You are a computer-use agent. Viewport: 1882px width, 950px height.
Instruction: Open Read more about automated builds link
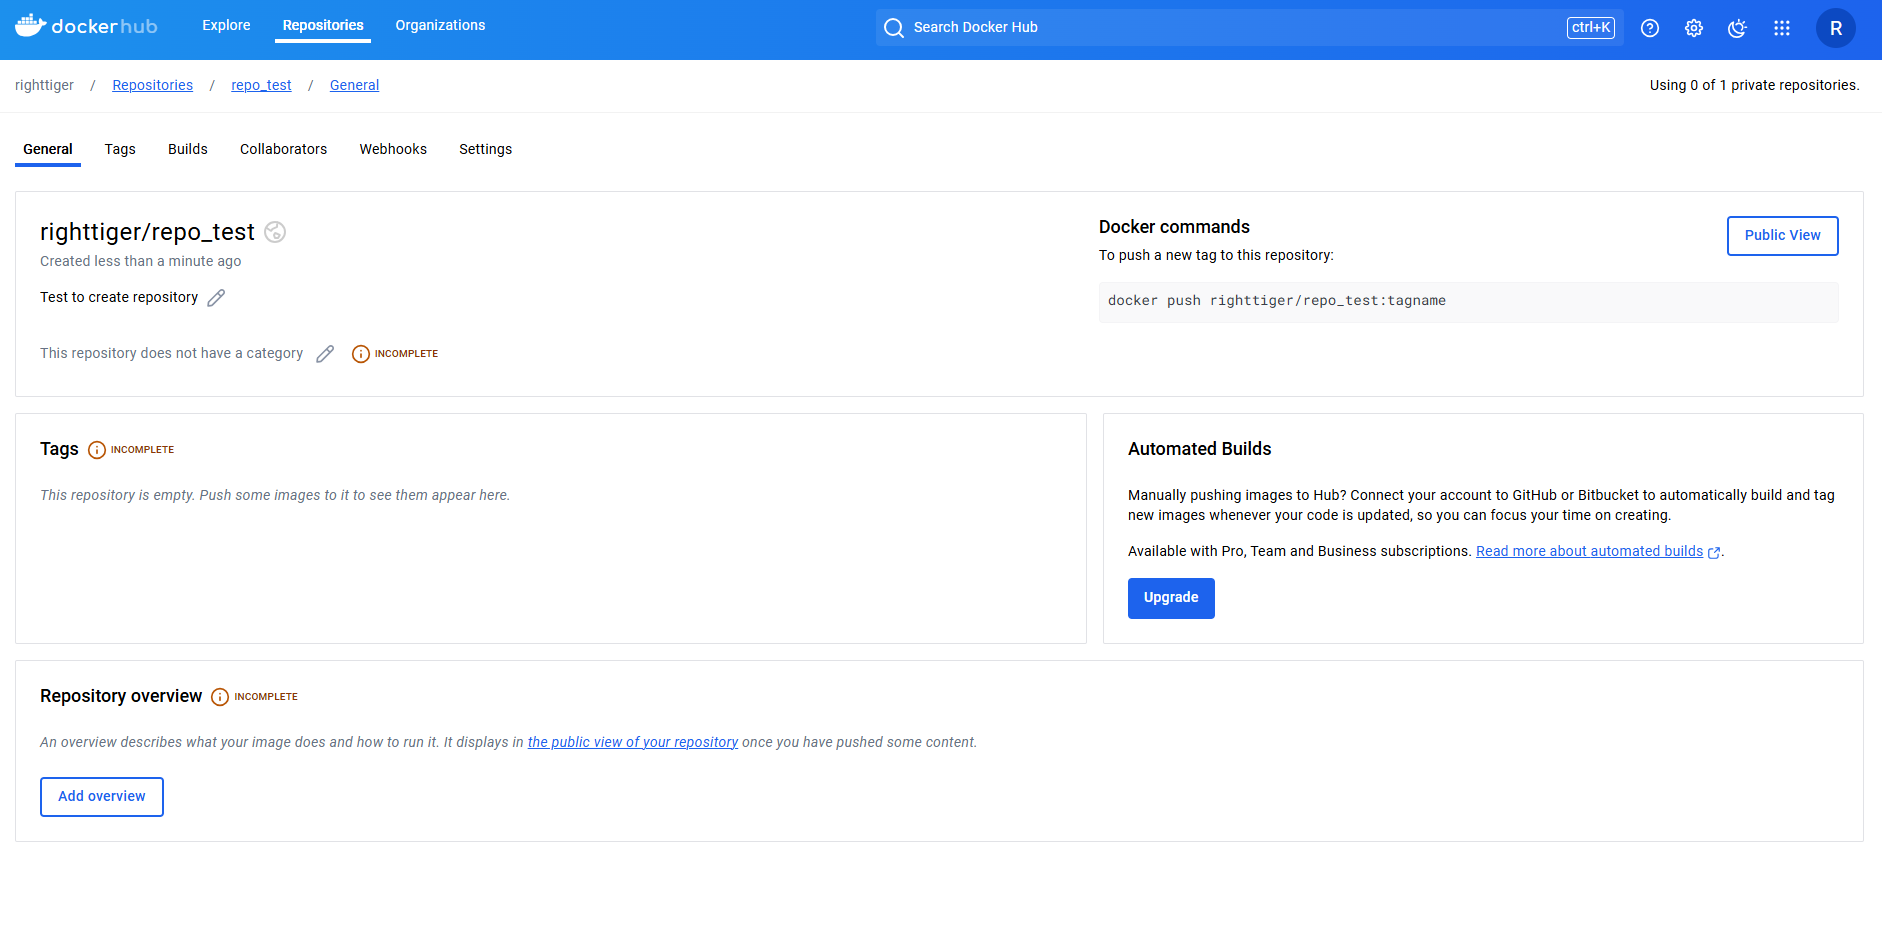tap(1589, 551)
